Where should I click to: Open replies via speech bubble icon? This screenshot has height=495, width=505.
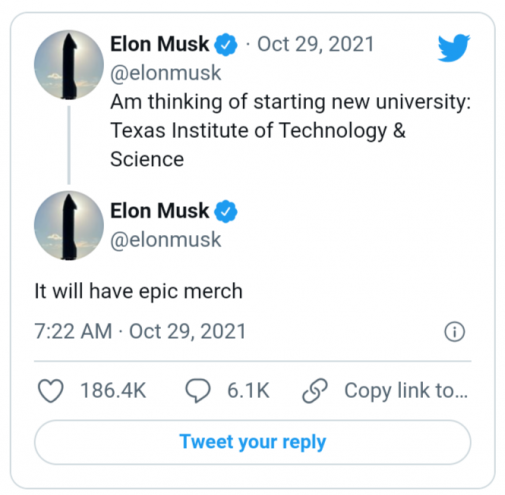point(198,391)
